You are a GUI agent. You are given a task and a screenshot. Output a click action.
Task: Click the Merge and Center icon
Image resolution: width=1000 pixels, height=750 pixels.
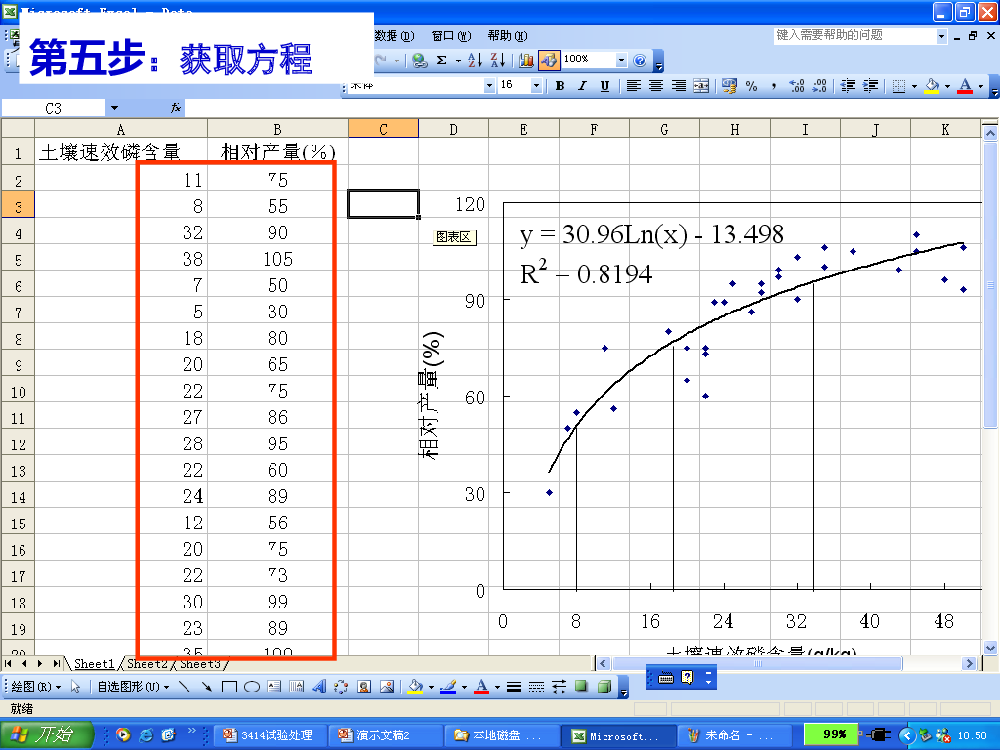701,85
